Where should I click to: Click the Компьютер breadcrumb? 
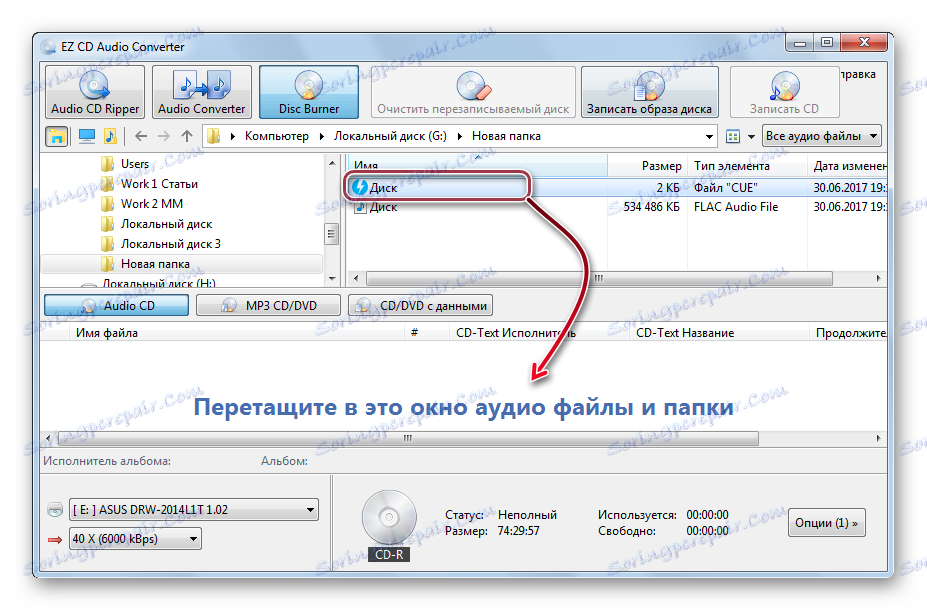[277, 136]
